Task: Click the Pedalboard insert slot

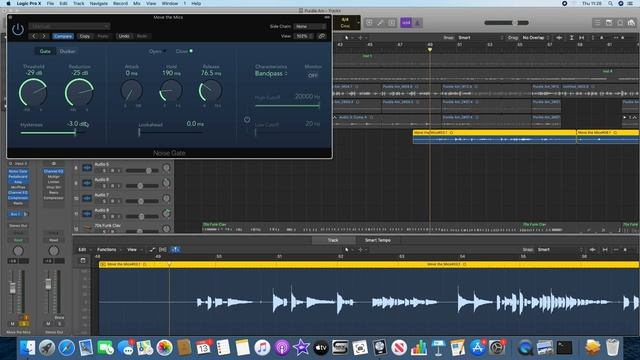Action: click(x=18, y=177)
